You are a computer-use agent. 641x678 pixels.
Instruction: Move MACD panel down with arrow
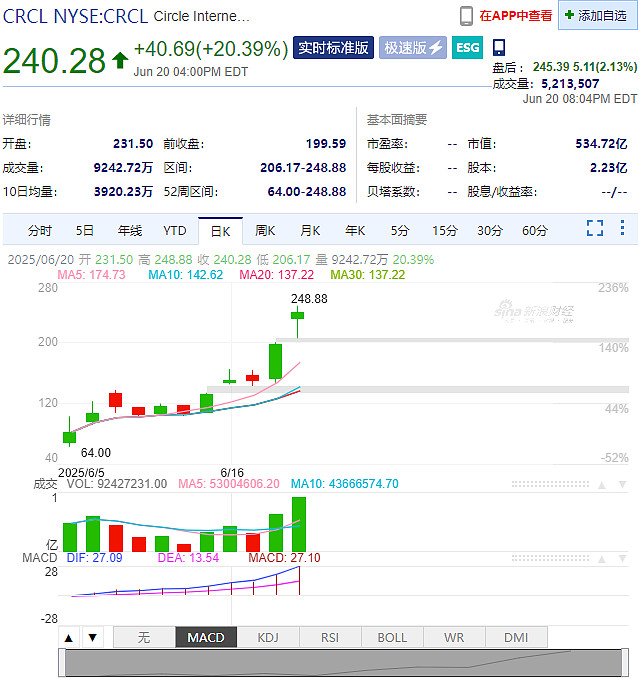622,559
